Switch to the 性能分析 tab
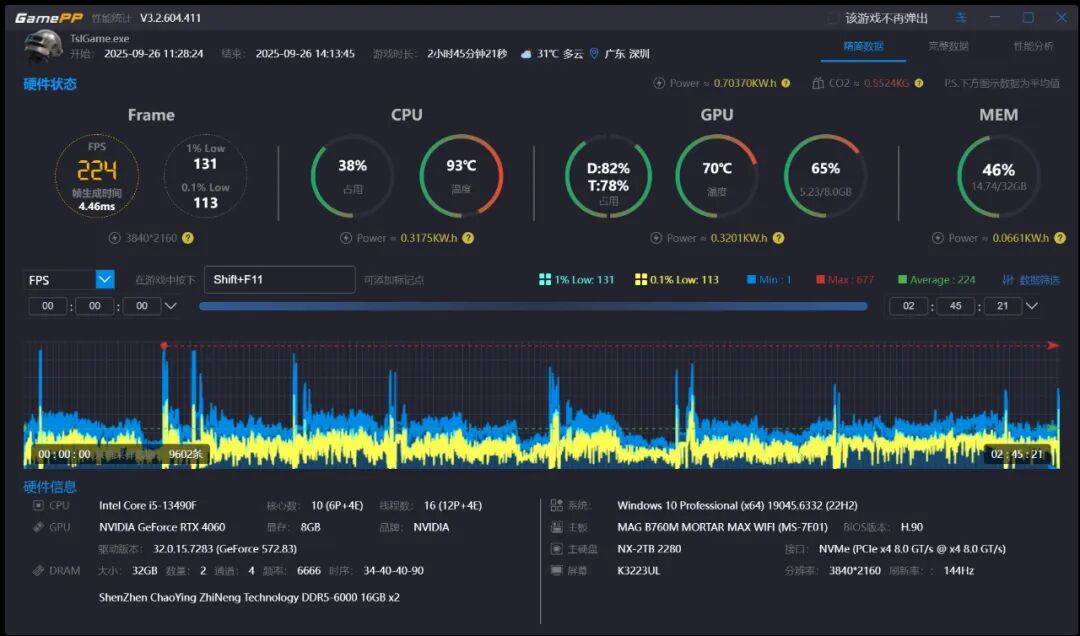 click(1033, 46)
